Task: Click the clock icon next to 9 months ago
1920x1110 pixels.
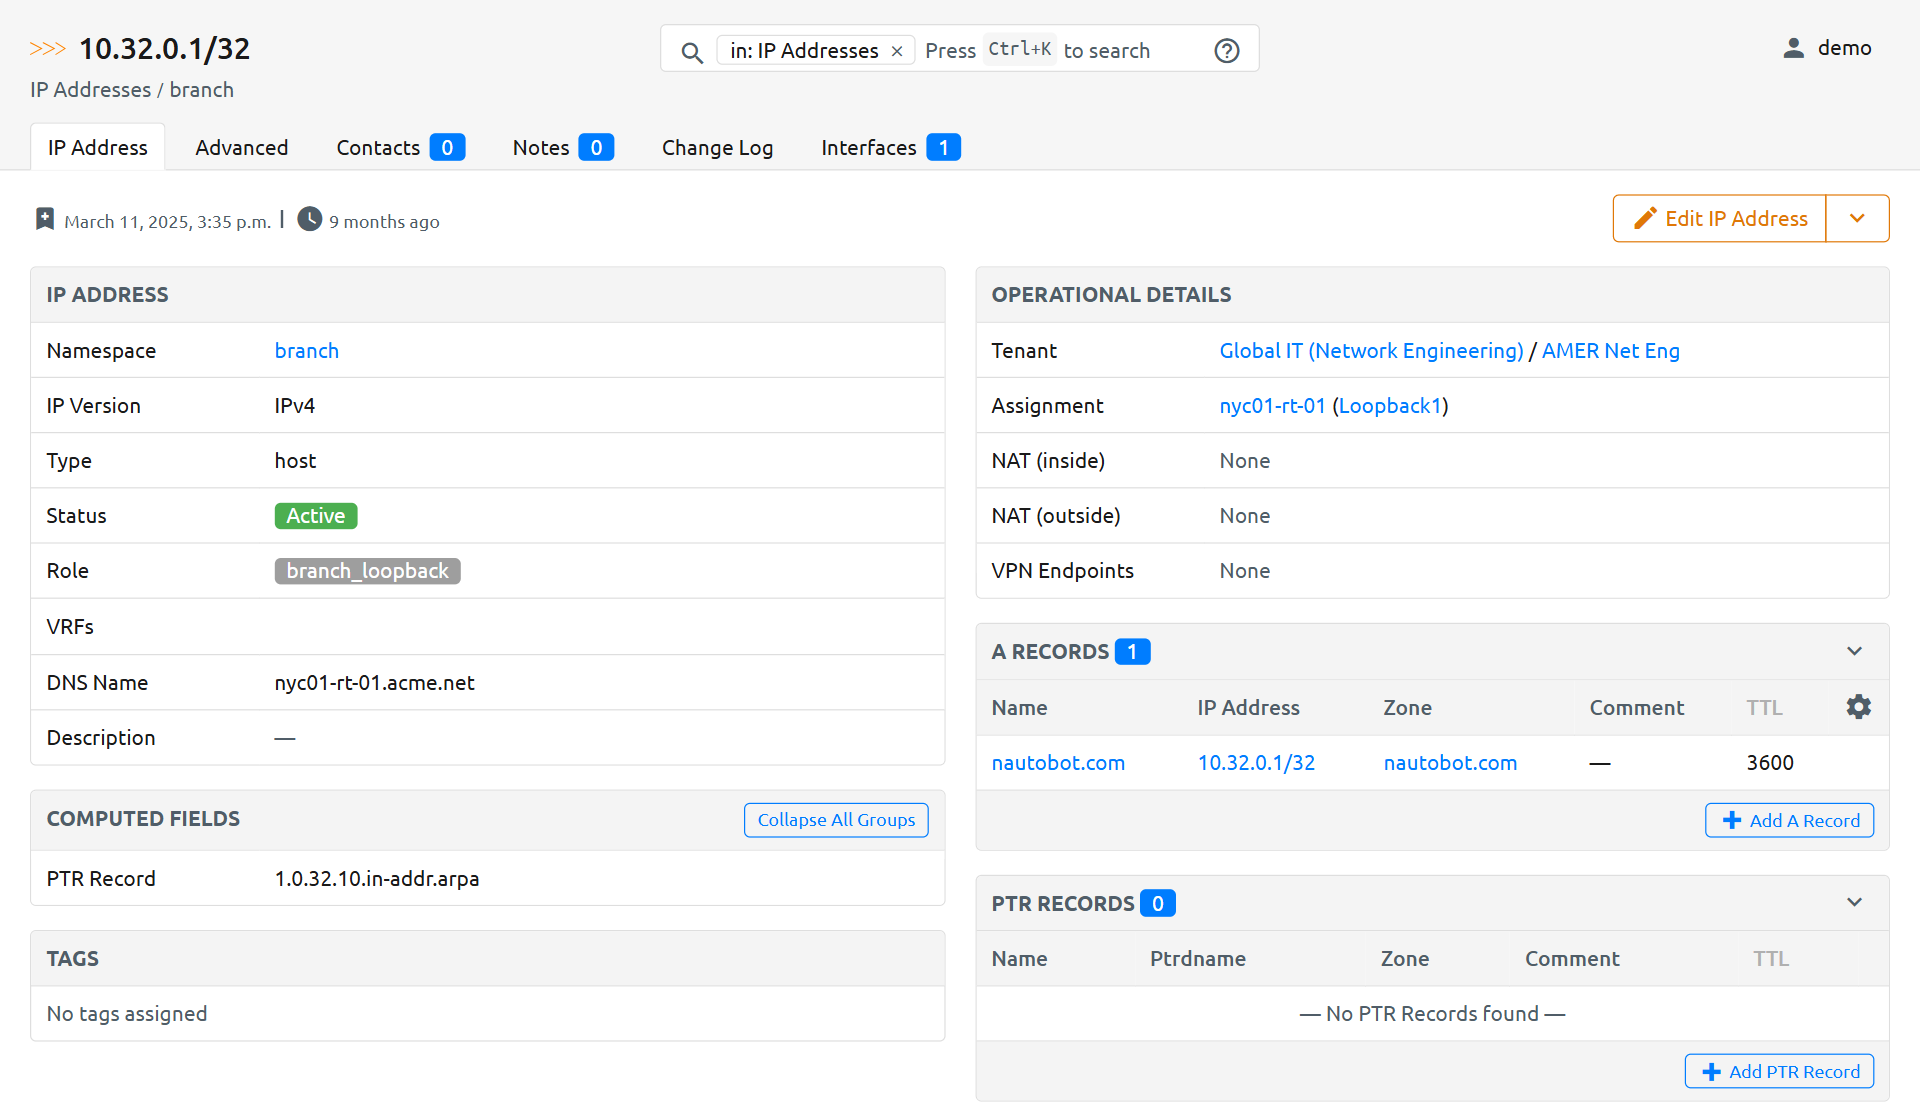Action: pyautogui.click(x=310, y=220)
